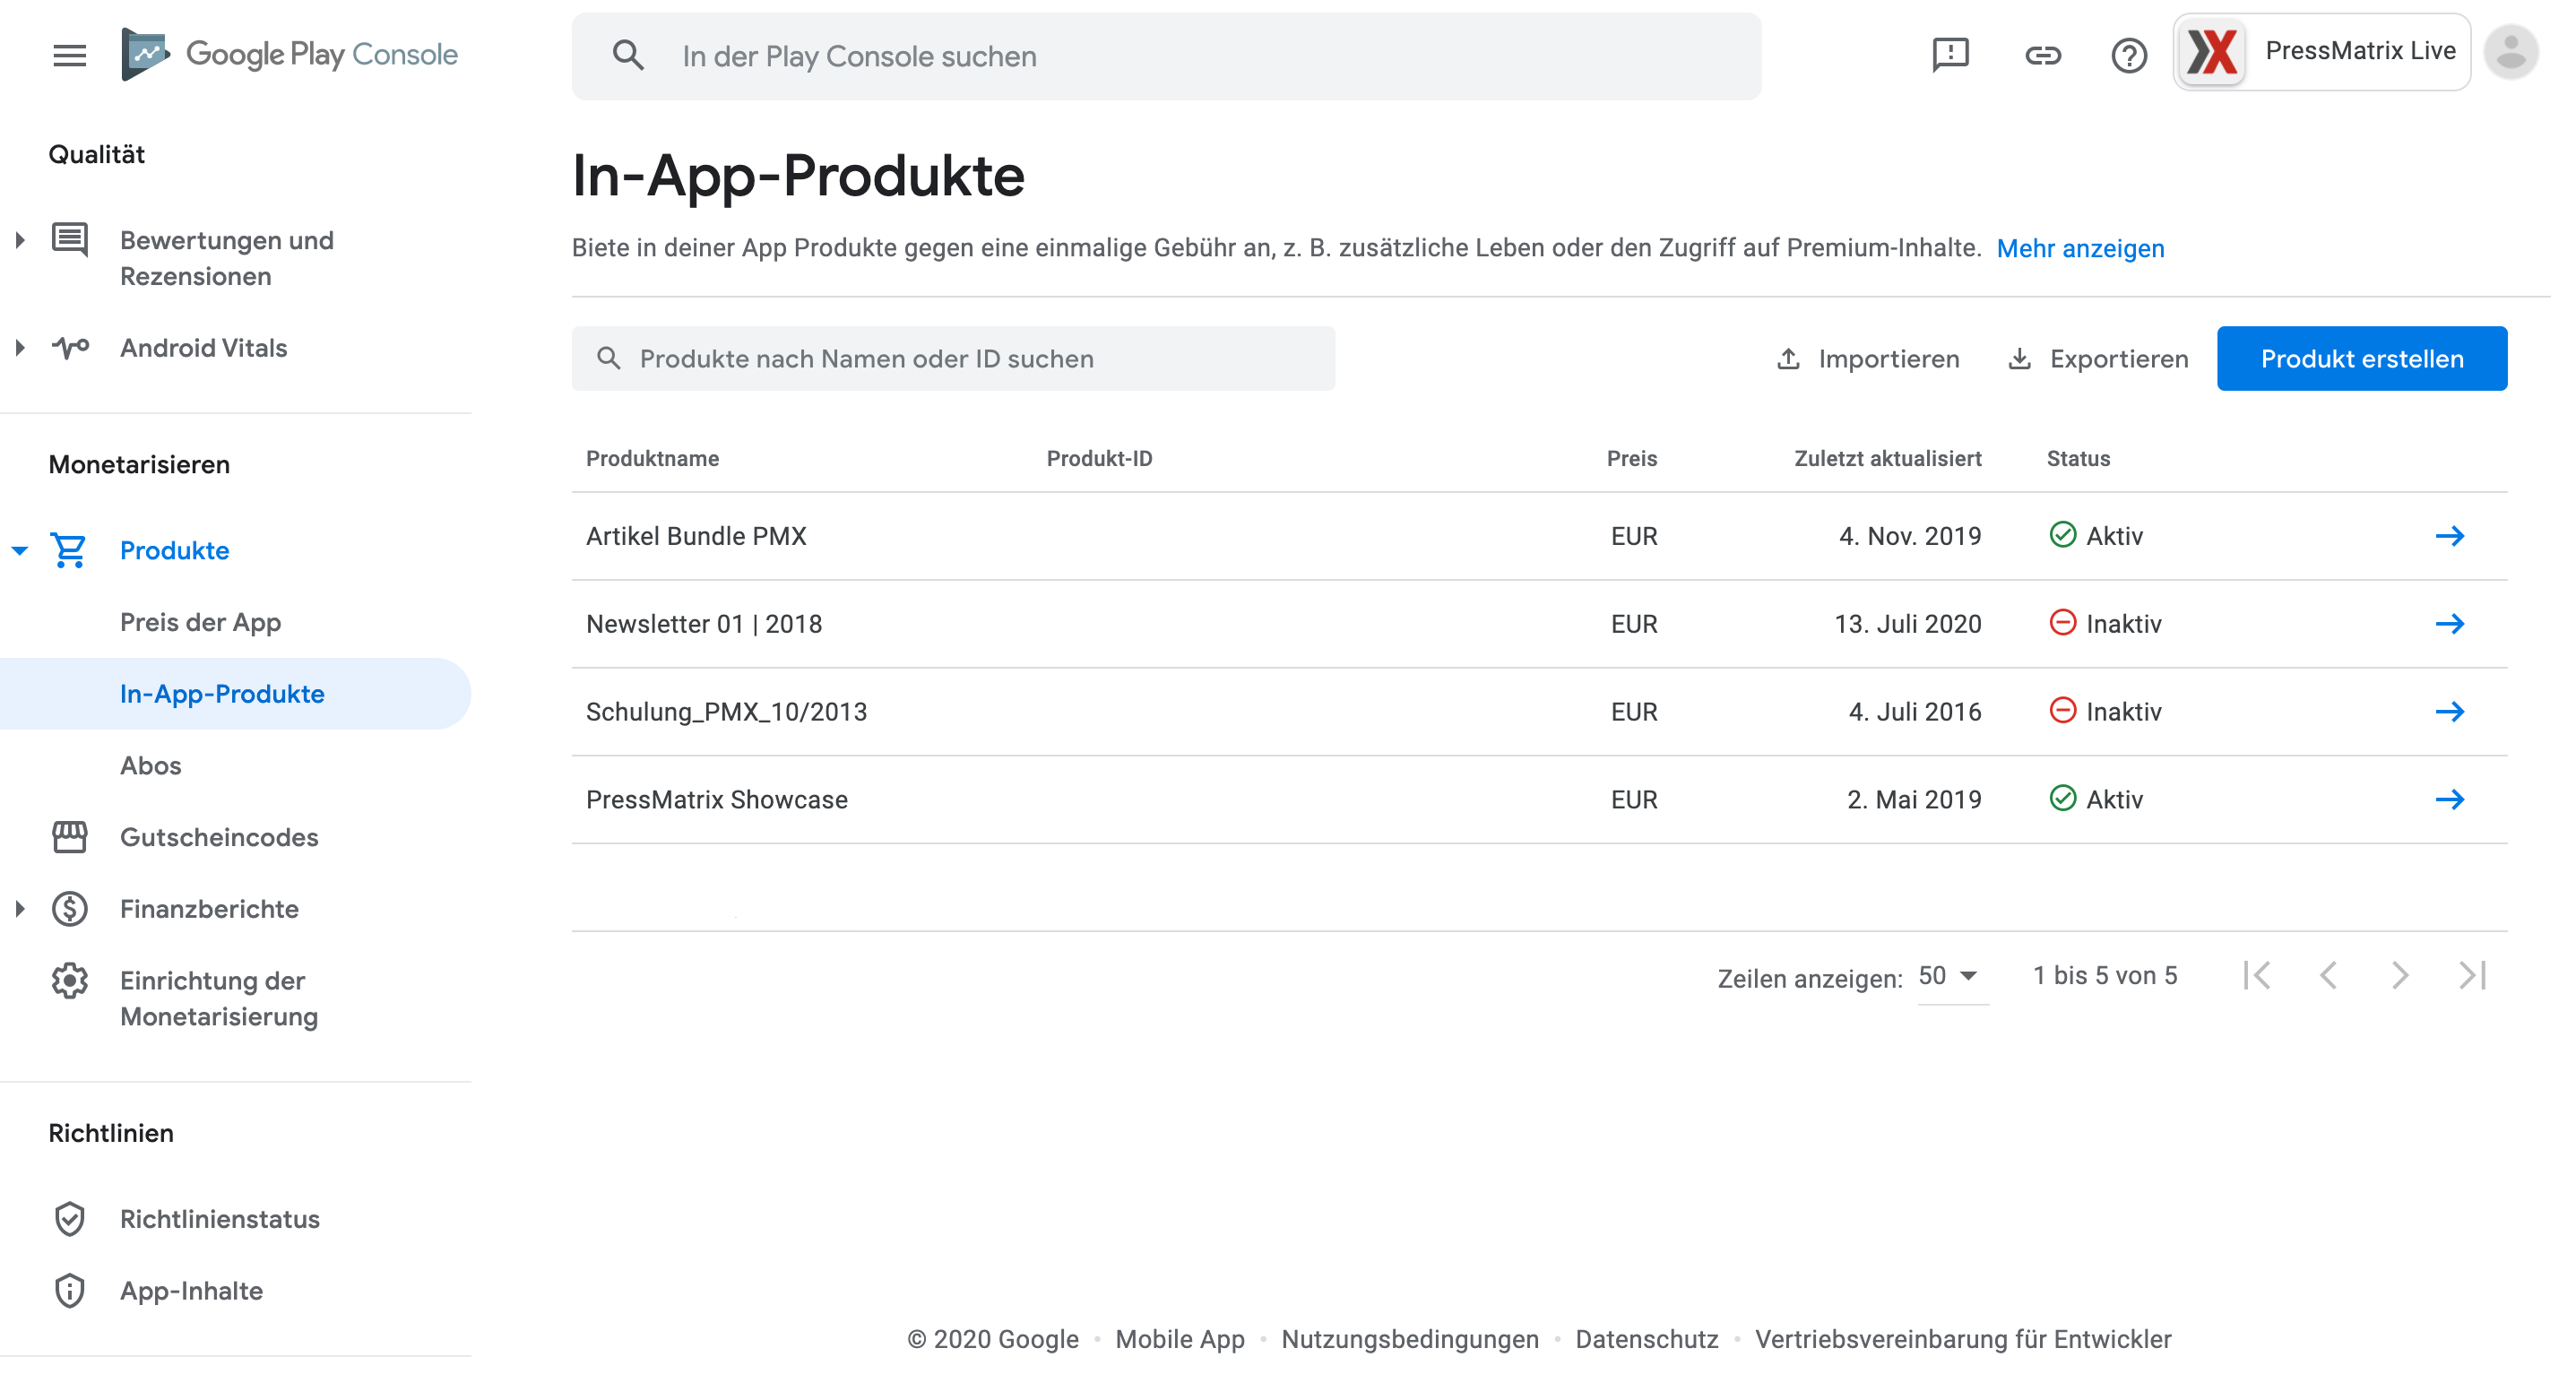Click Produkt erstellen button
Screen dimensions: 2576x1400
pos(2362,359)
